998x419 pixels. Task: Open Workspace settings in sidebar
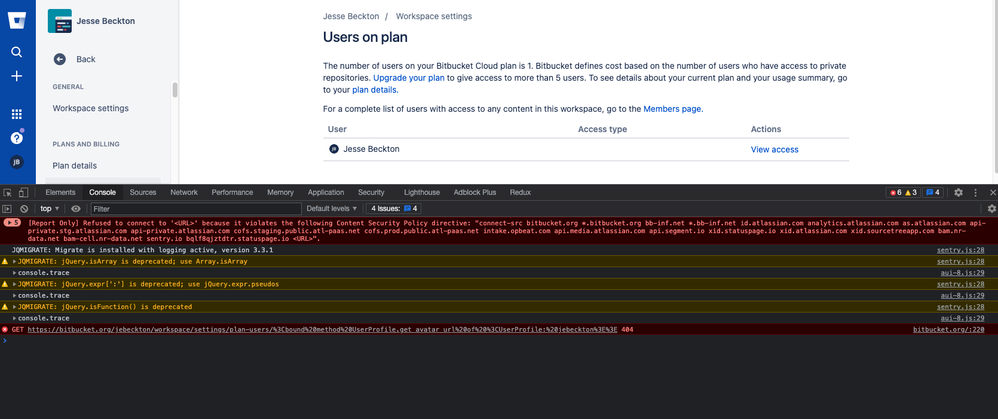[90, 108]
